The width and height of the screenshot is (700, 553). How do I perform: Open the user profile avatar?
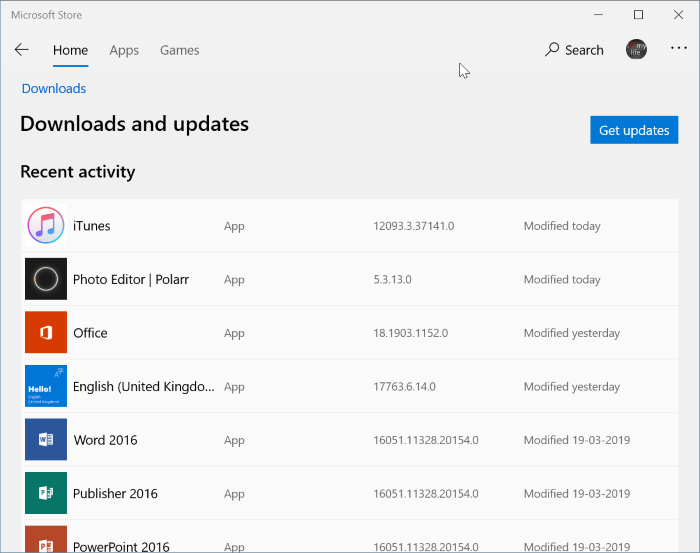(636, 50)
